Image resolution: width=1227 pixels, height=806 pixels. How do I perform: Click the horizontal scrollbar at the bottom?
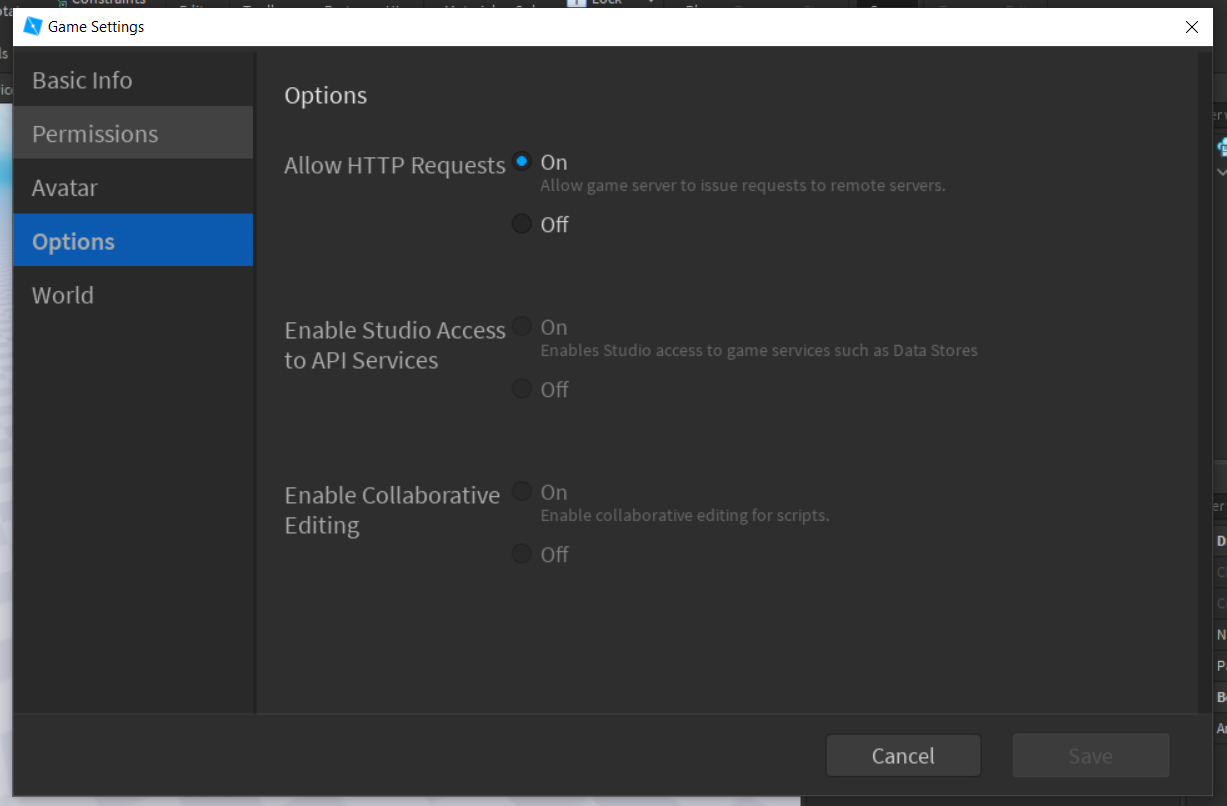click(400, 800)
